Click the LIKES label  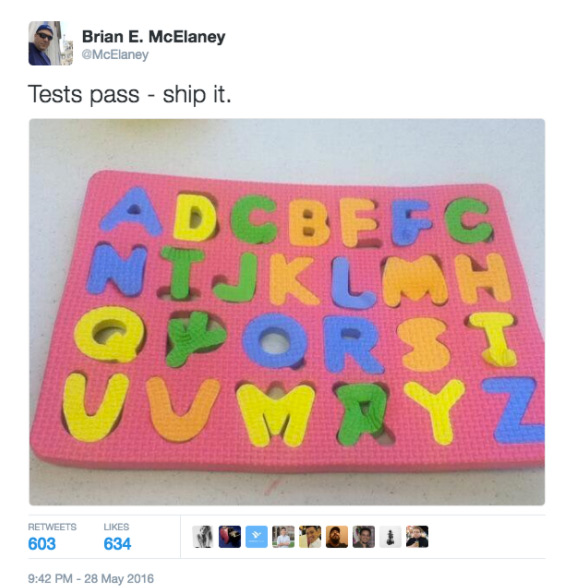(x=116, y=527)
